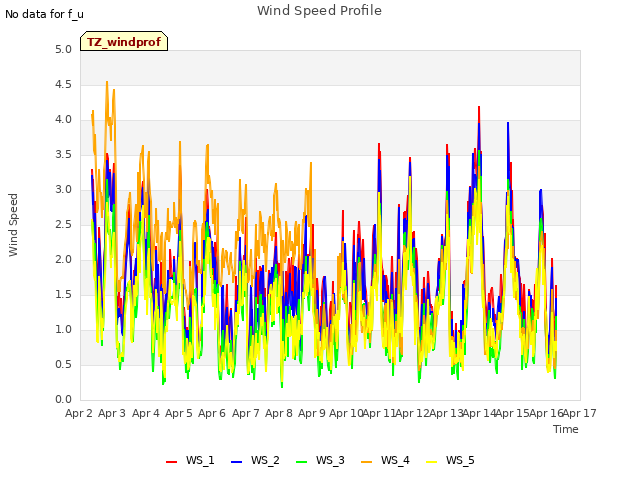Select the TZ_windprof annotation label

tap(124, 41)
